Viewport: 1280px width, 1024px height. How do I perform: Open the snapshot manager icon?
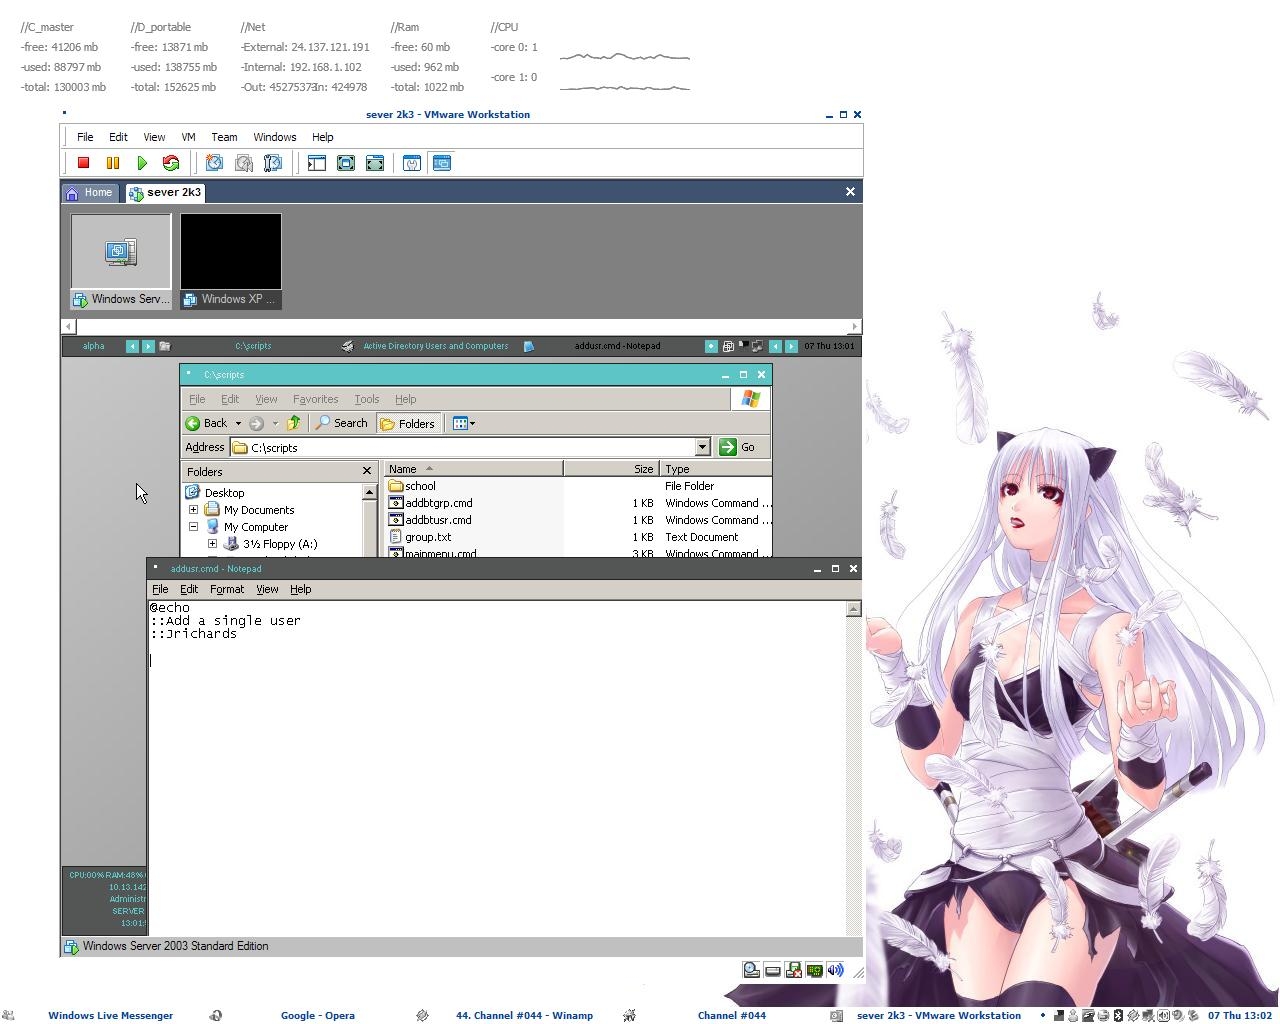tap(272, 163)
